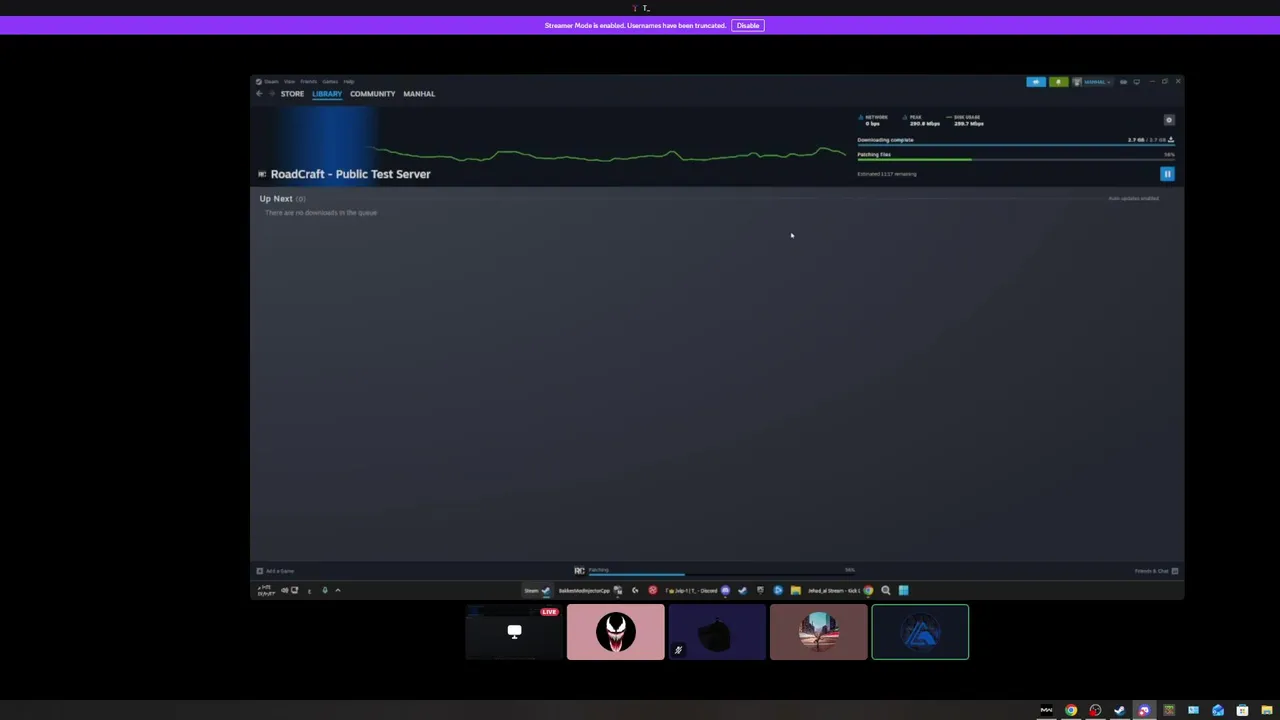This screenshot has width=1280, height=720.
Task: Click the back navigation arrow in Steam
Action: point(259,94)
